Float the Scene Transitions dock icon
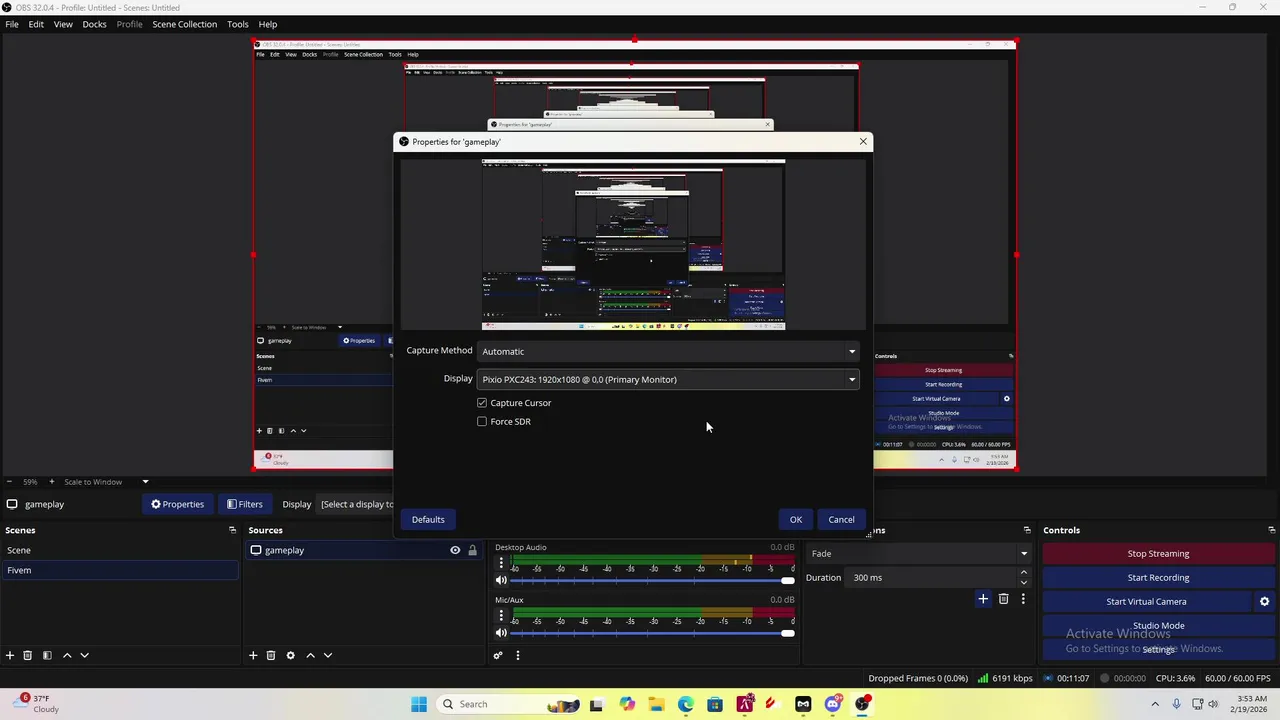Screen dimensions: 1280x720 1027,530
